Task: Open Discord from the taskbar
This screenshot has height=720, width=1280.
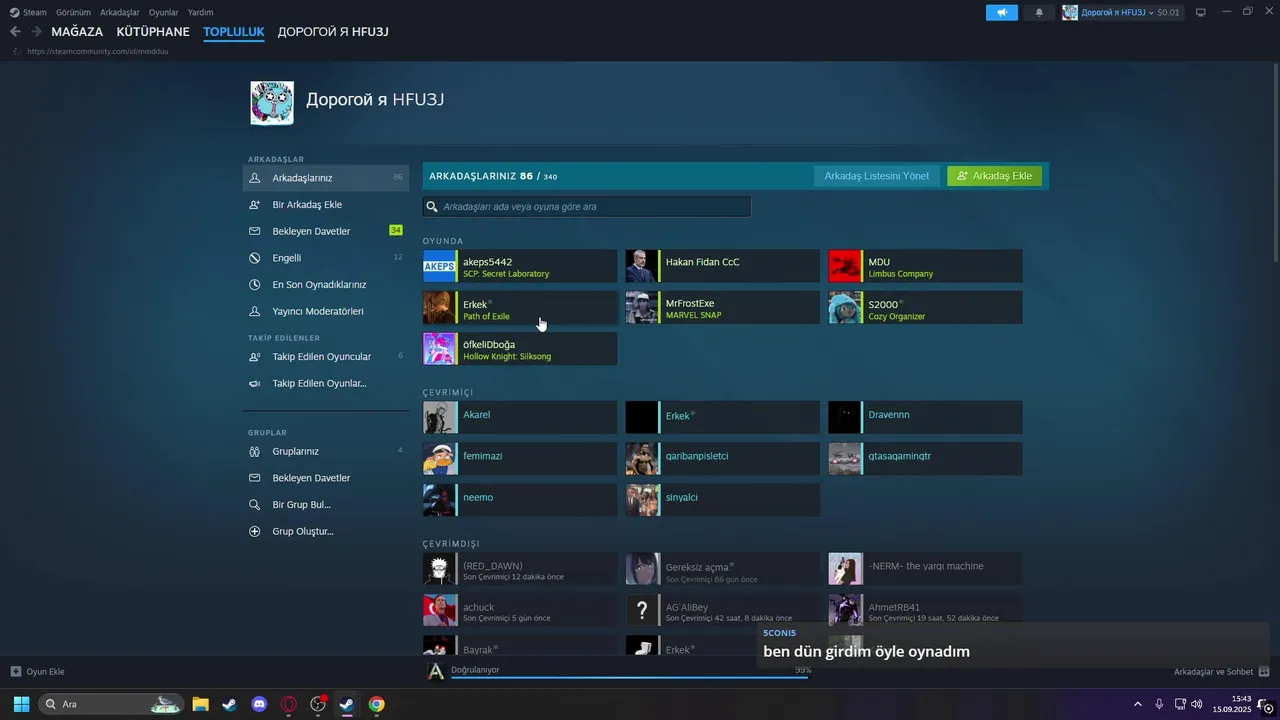Action: tap(259, 704)
